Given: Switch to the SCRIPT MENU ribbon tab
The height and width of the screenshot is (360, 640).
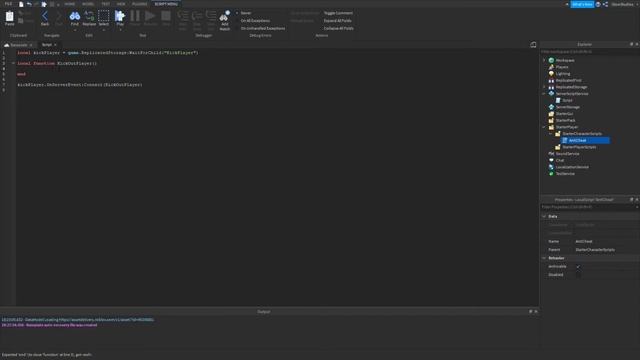Looking at the screenshot, I should pyautogui.click(x=166, y=4).
